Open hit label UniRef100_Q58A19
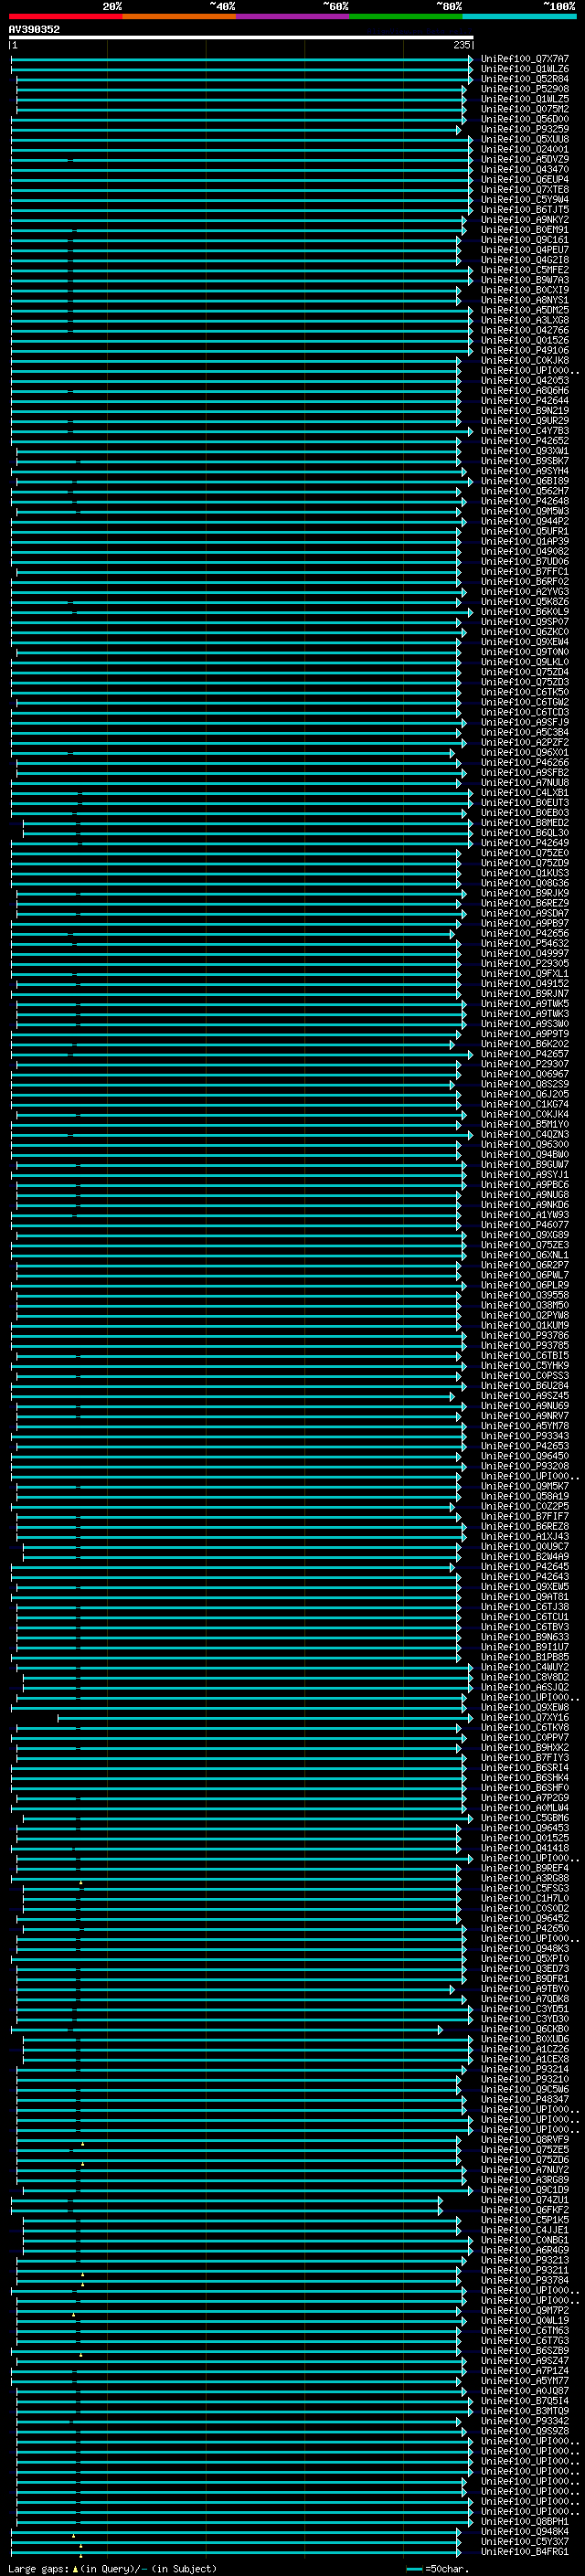This screenshot has width=585, height=2576. (x=524, y=1496)
